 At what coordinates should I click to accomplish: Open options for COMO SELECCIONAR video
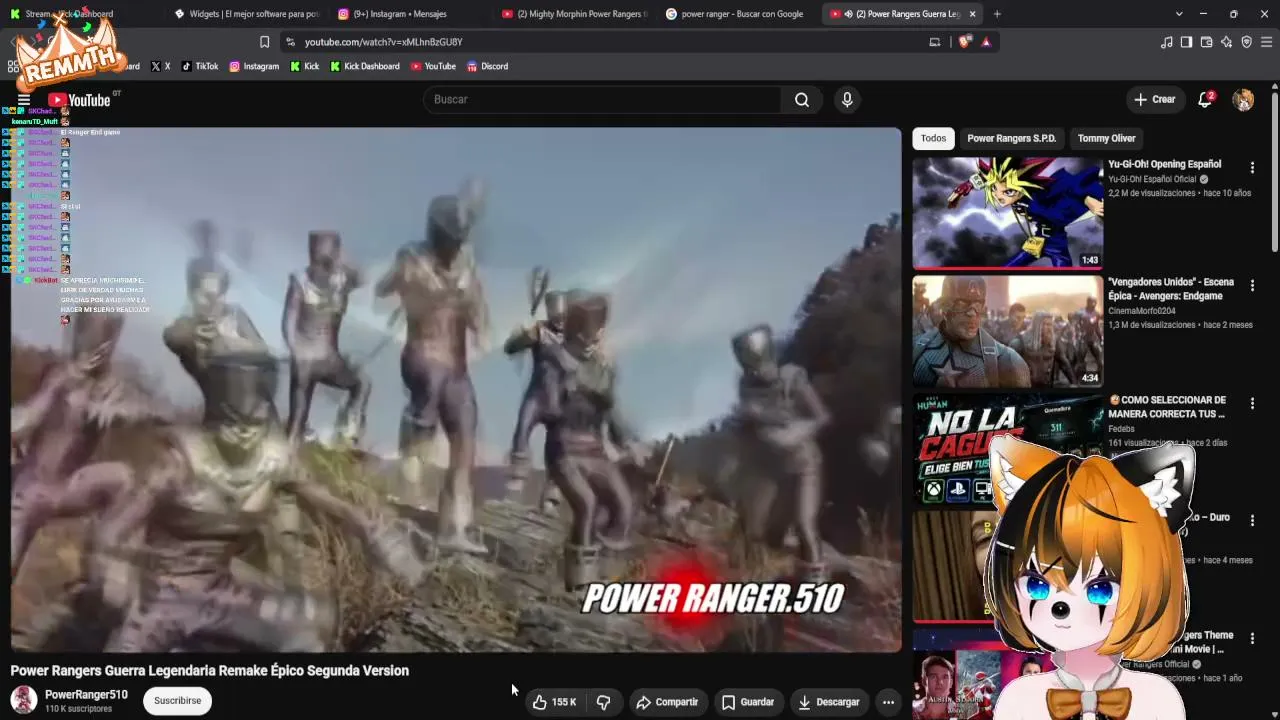[1252, 404]
